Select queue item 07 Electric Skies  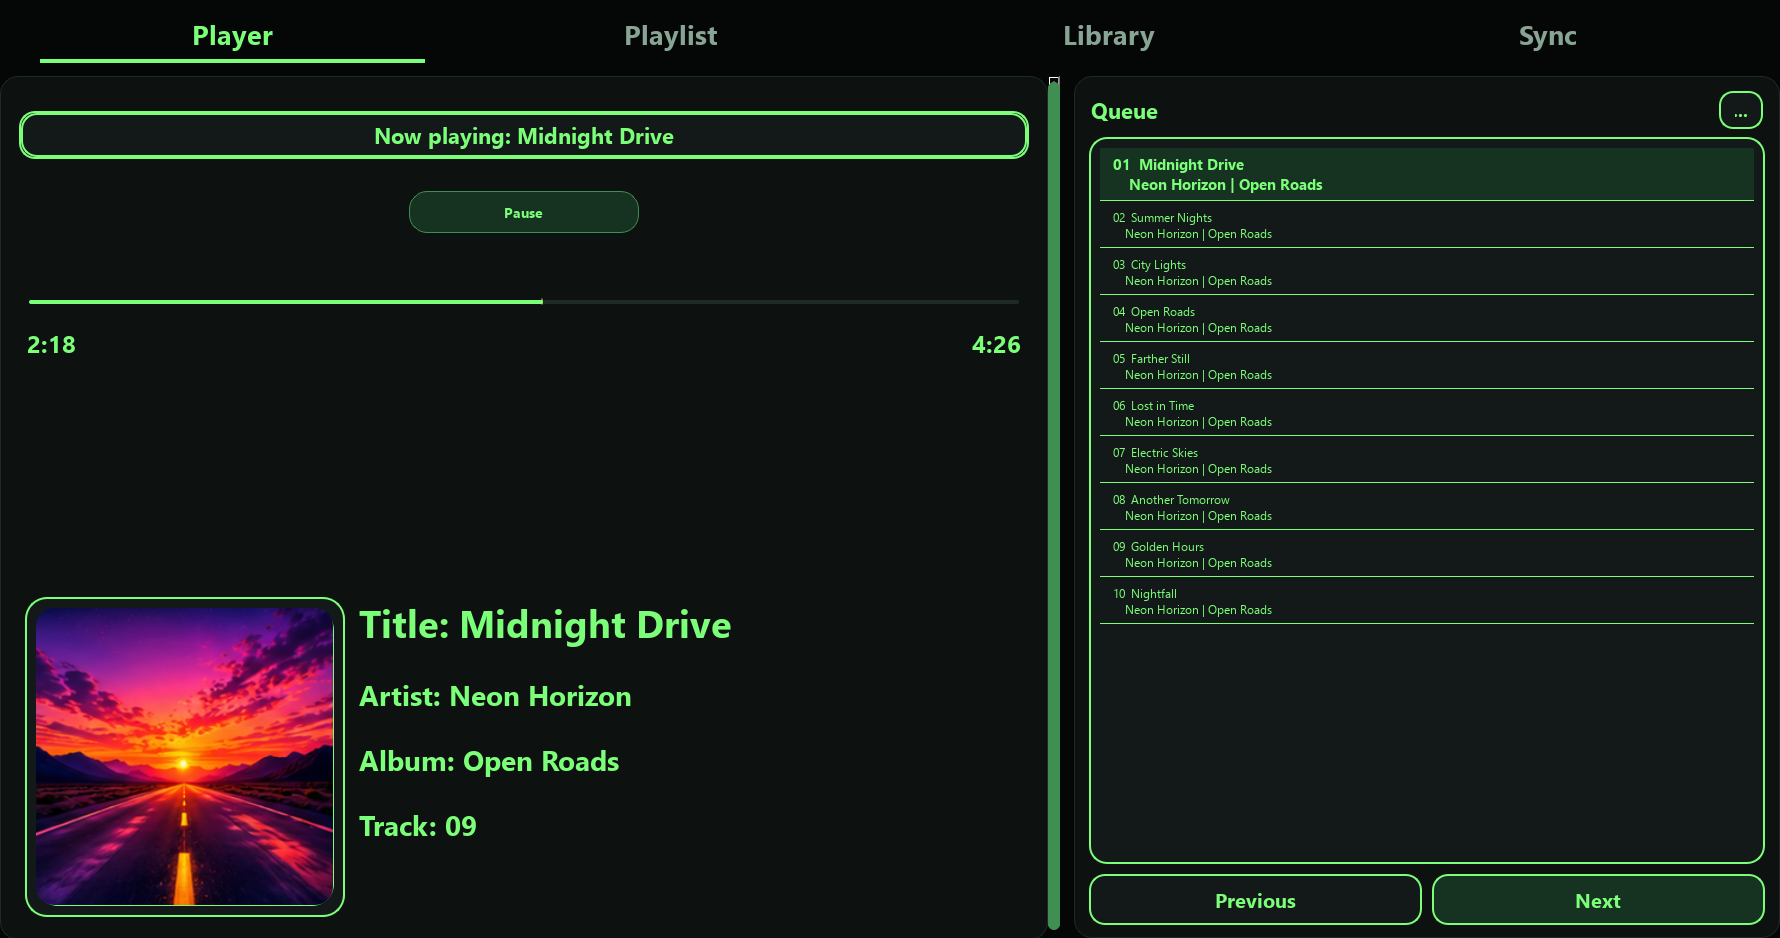(x=1426, y=460)
